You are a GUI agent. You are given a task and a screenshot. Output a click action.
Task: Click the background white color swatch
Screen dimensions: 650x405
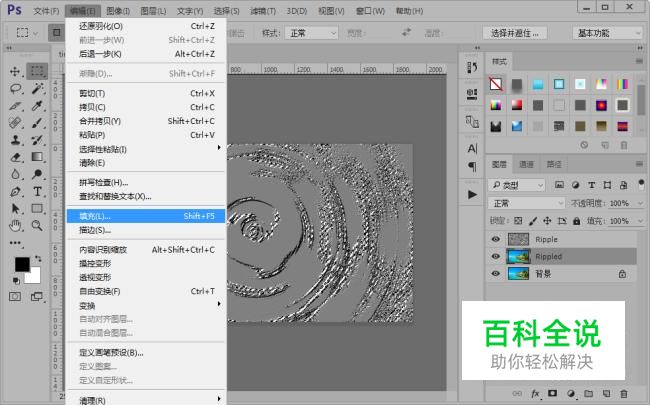(34, 276)
